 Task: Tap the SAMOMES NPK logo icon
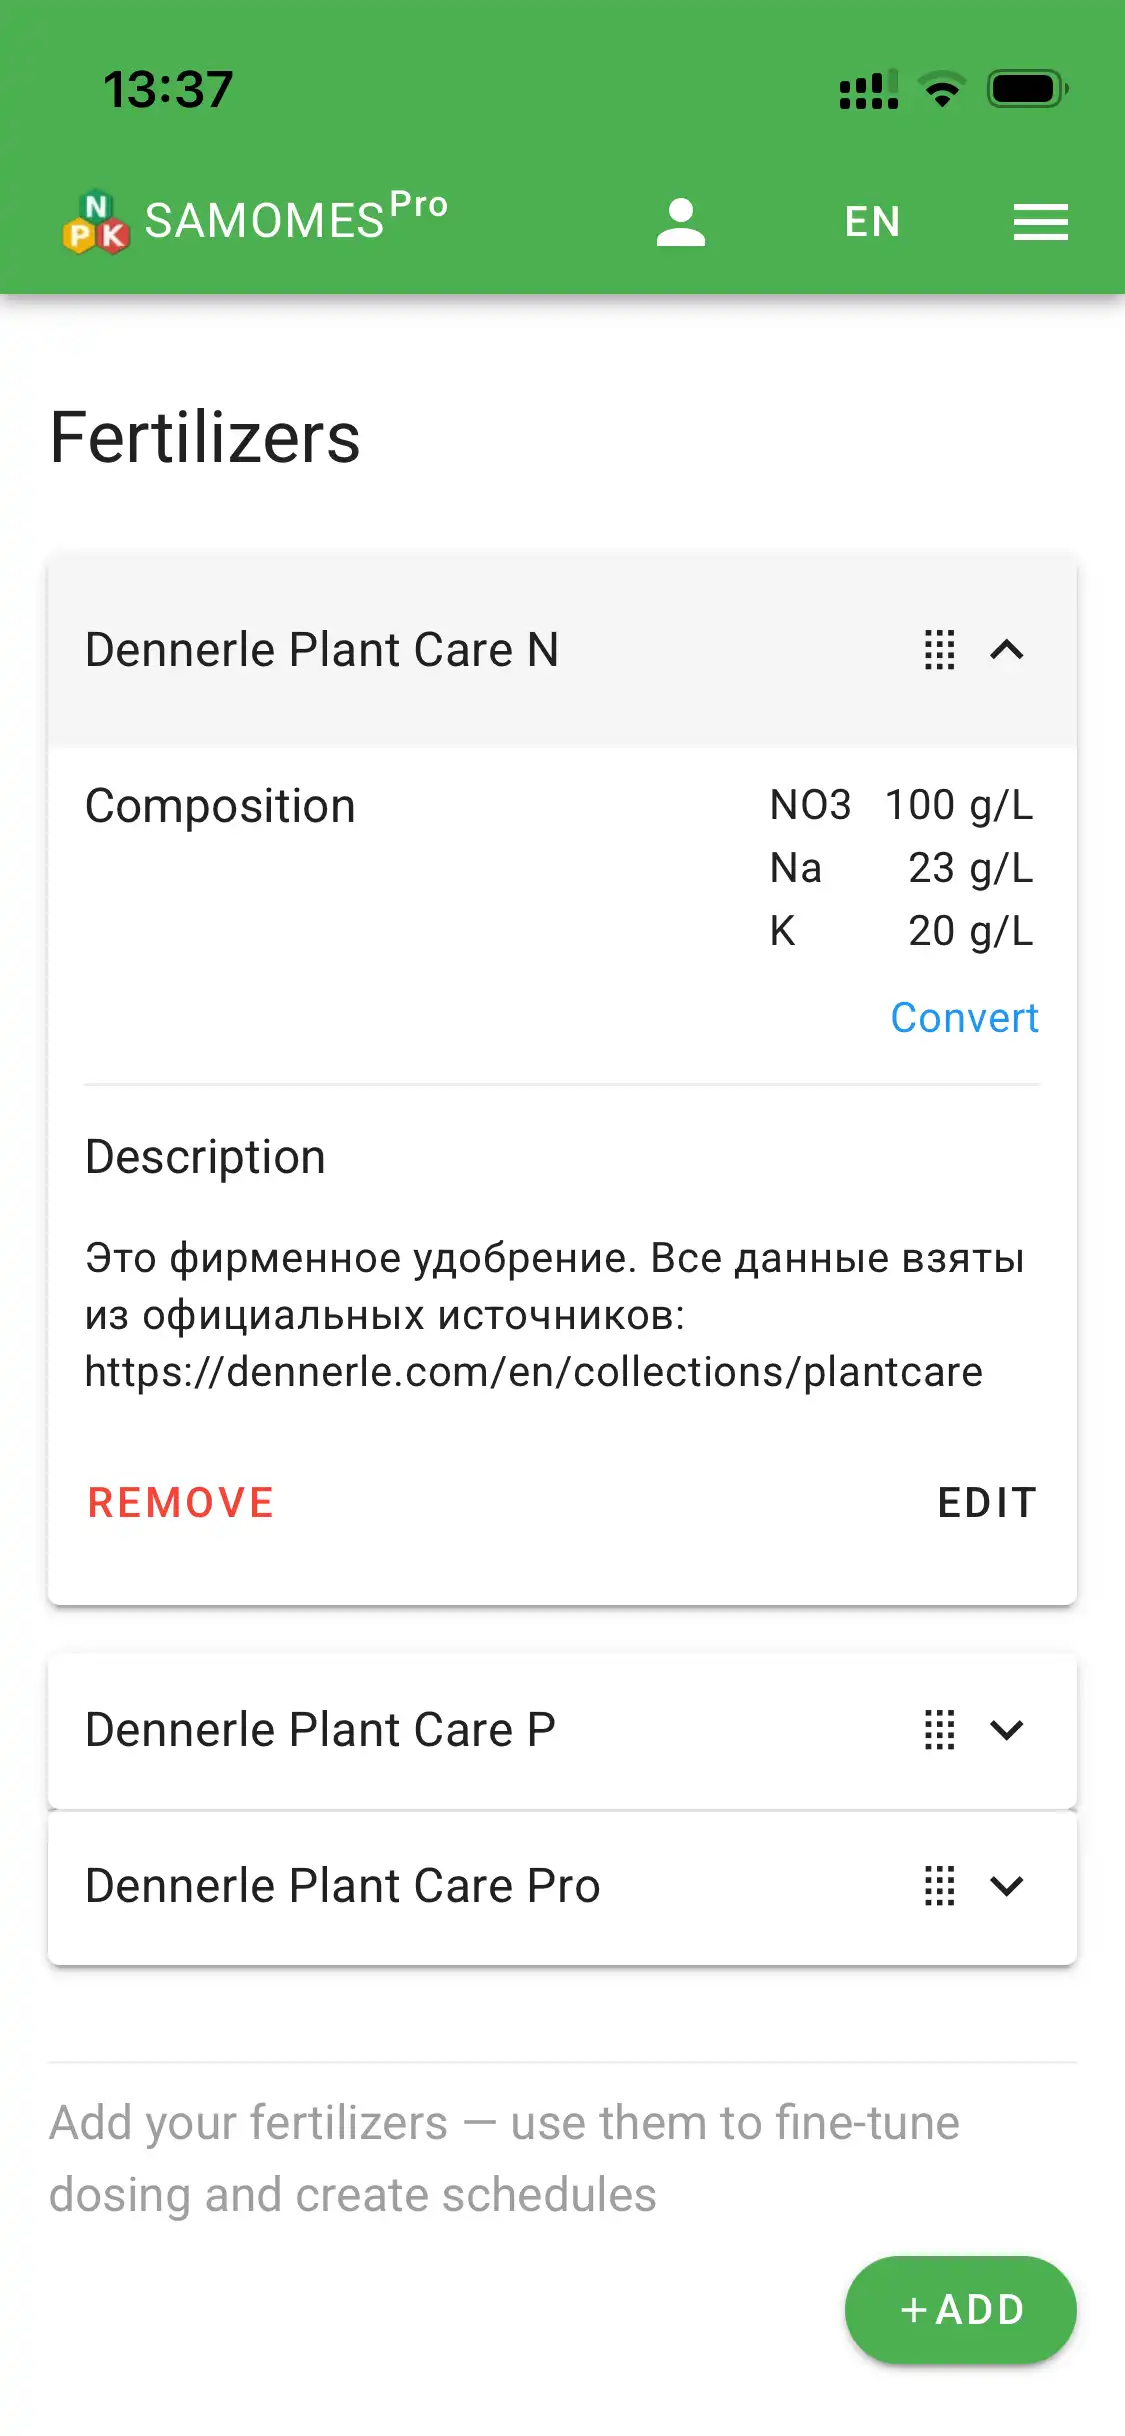[x=96, y=222]
